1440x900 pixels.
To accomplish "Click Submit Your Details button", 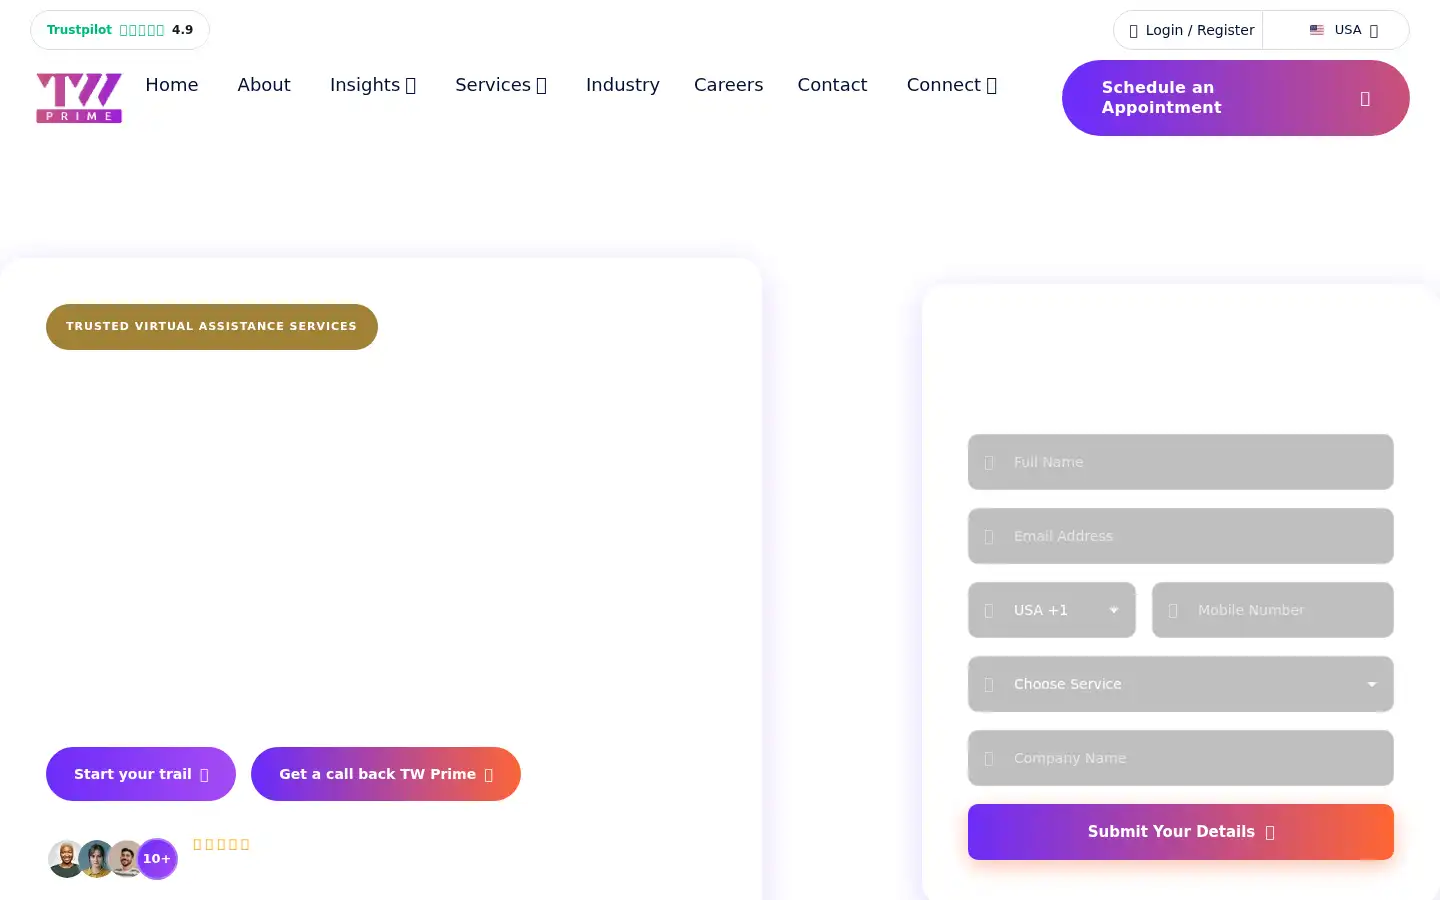I will 1181,832.
